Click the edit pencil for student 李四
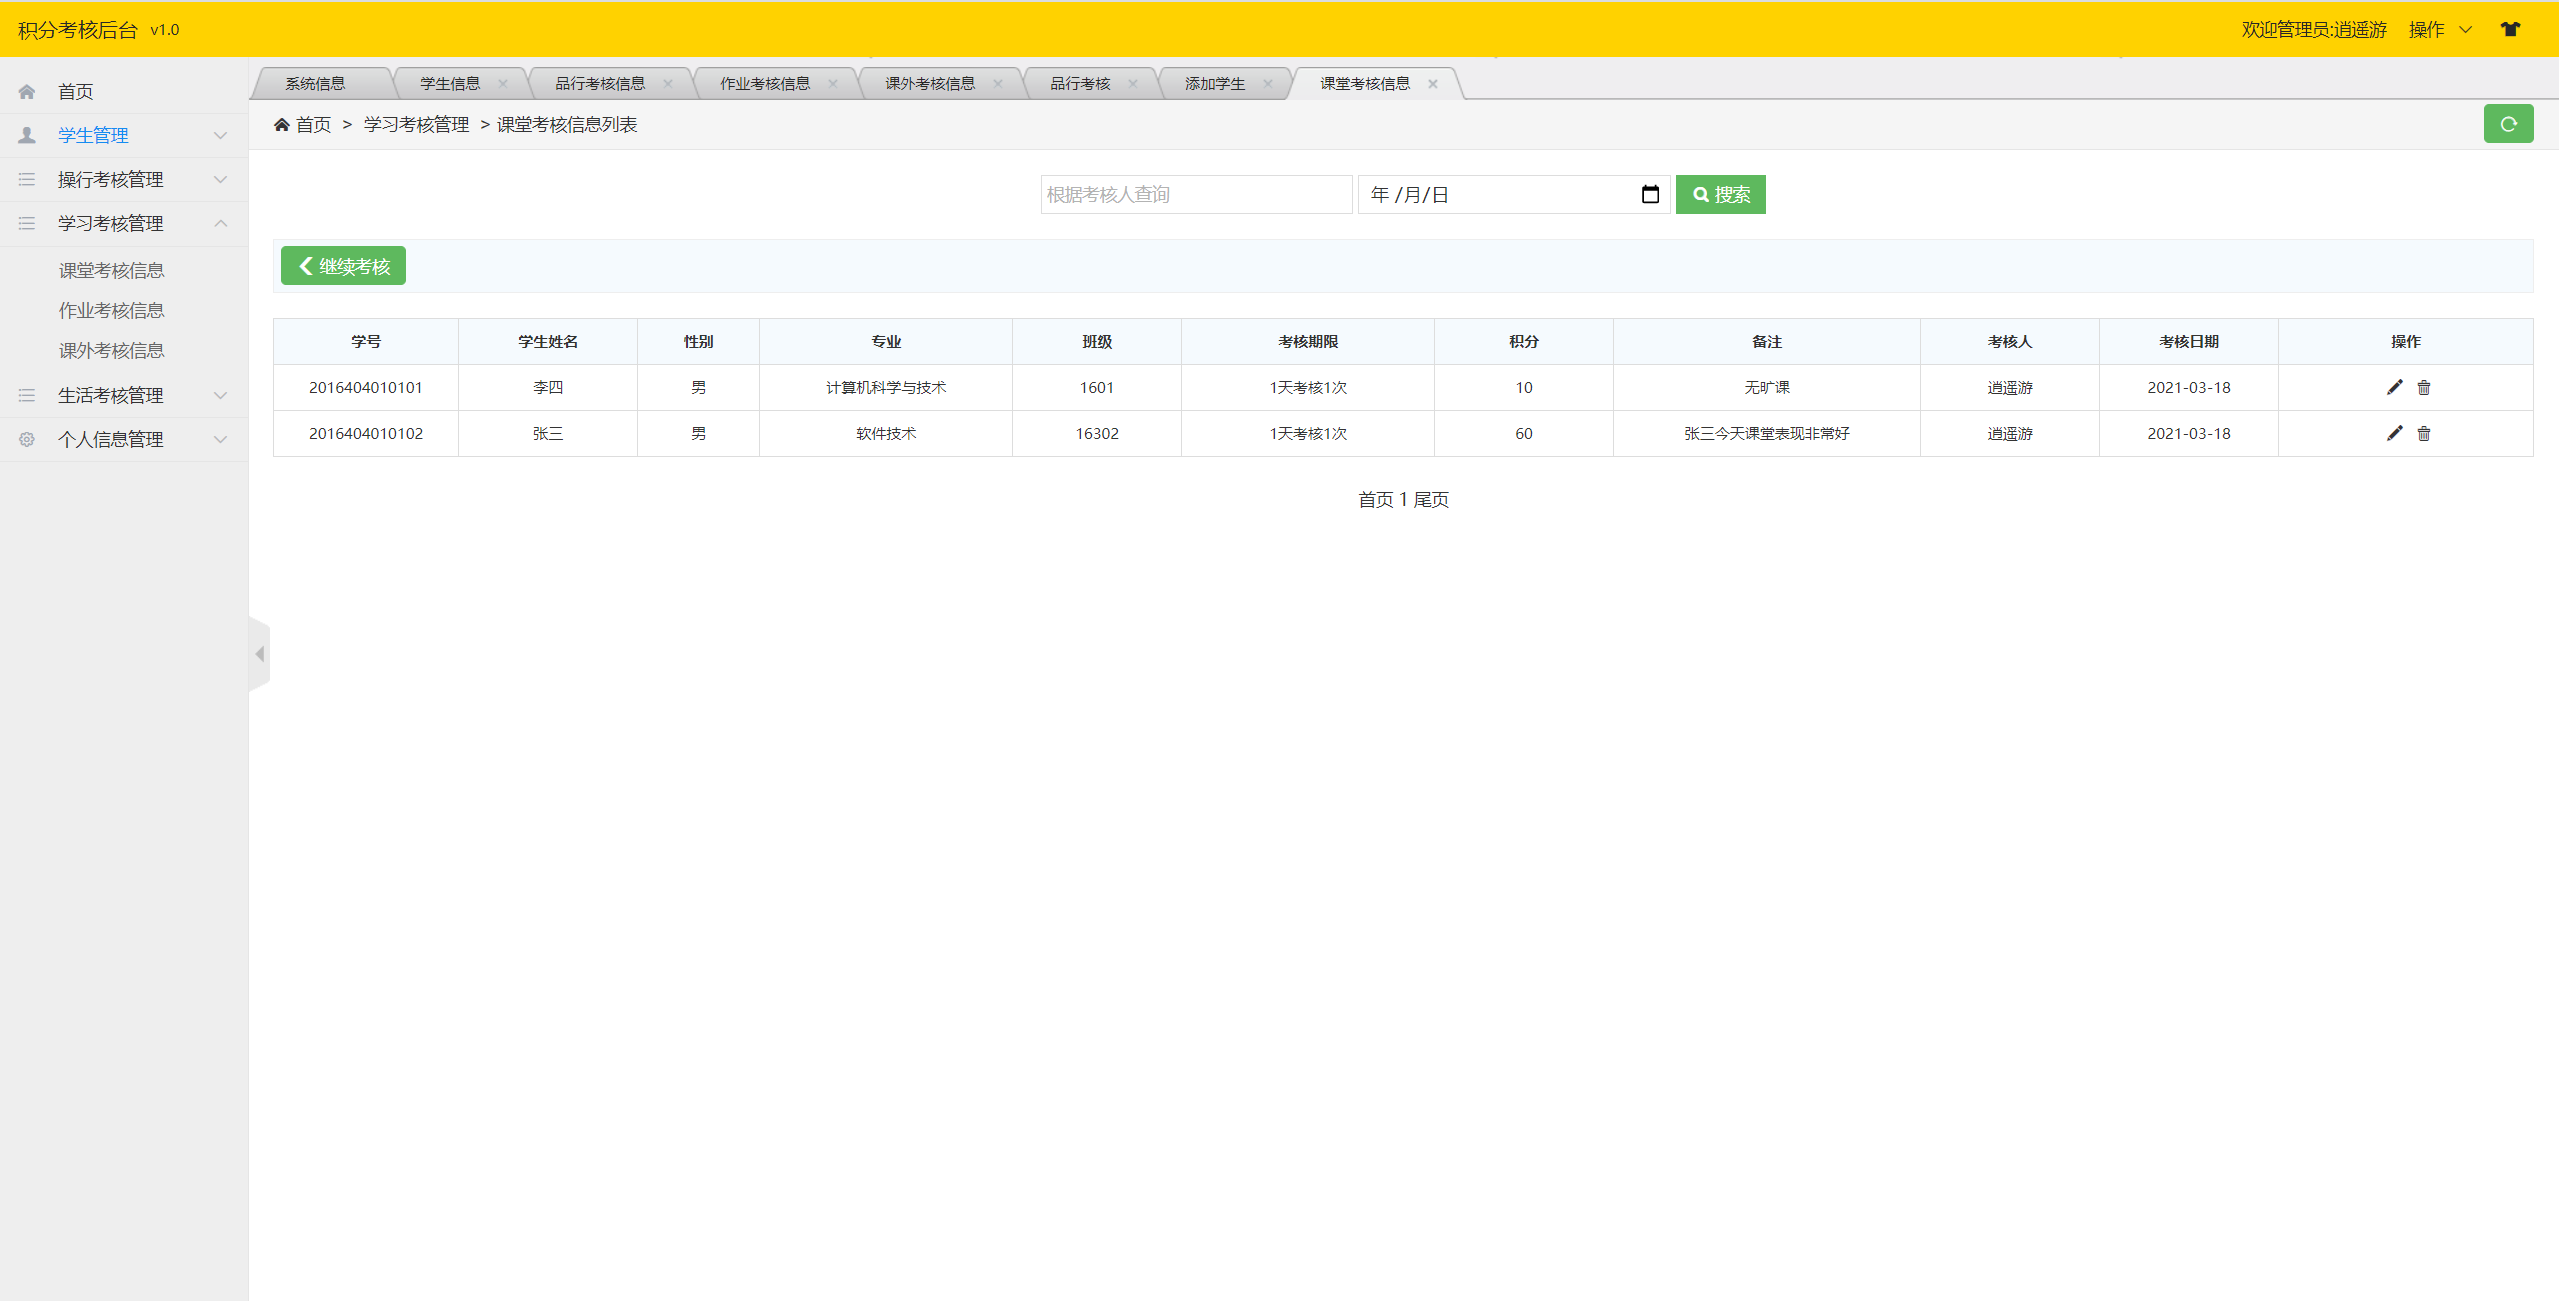The height and width of the screenshot is (1301, 2559). 2394,387
